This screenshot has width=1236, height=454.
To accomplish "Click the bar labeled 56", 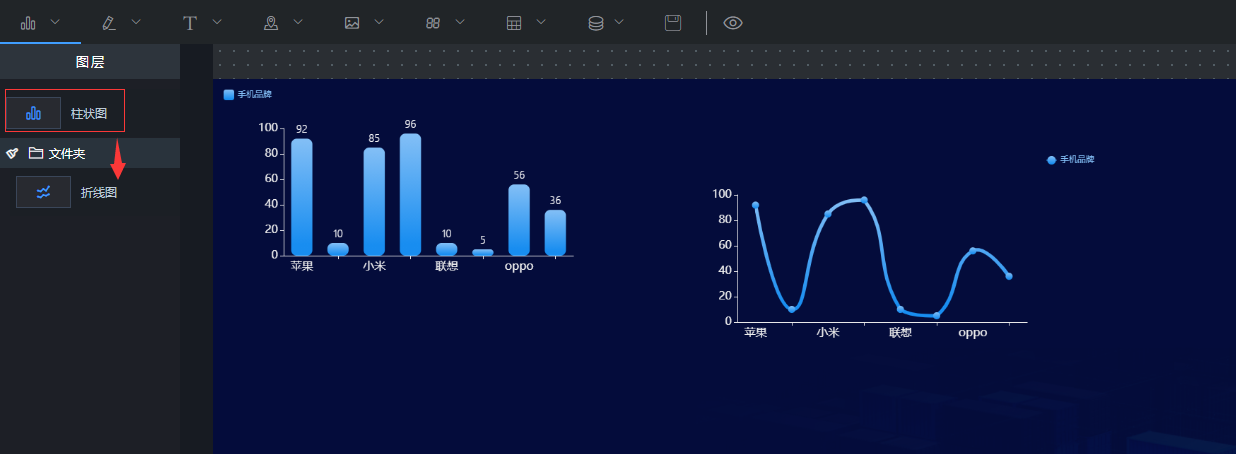I will pos(519,220).
